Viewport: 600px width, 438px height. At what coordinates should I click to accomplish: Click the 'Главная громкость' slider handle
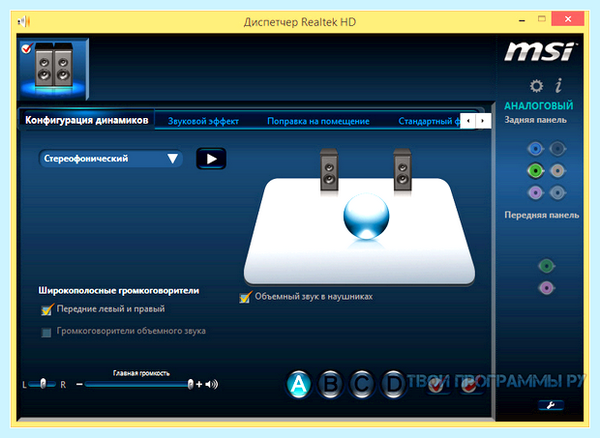(x=190, y=384)
